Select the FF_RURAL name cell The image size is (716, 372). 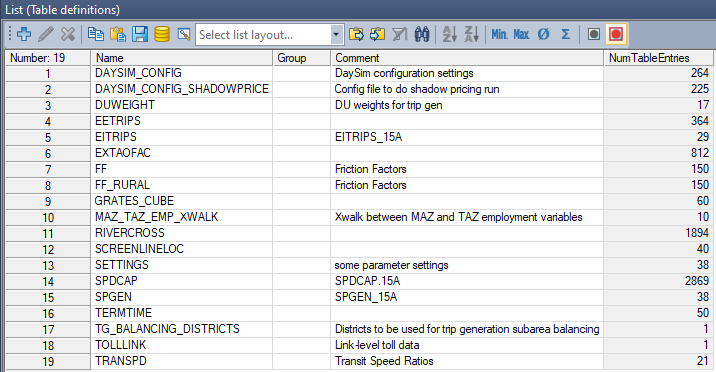point(182,185)
